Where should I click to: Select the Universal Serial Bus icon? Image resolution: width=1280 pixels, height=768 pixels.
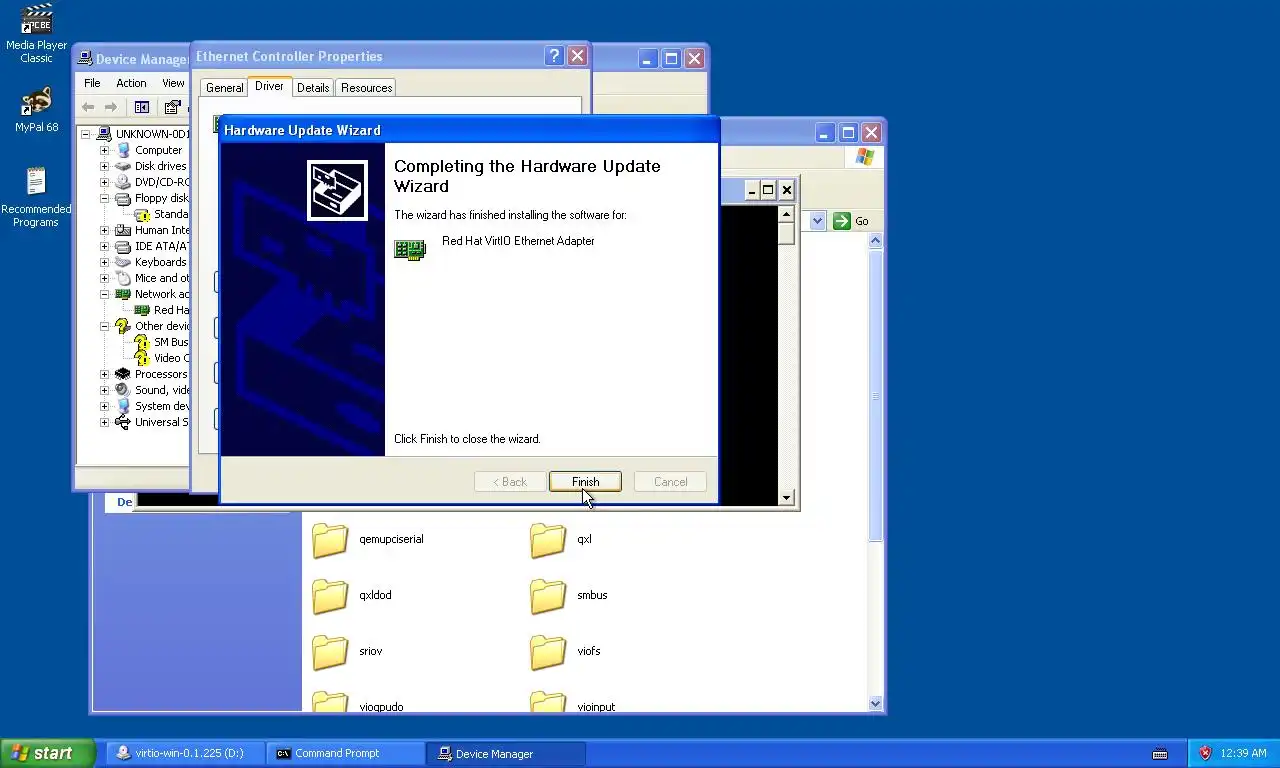pyautogui.click(x=123, y=422)
